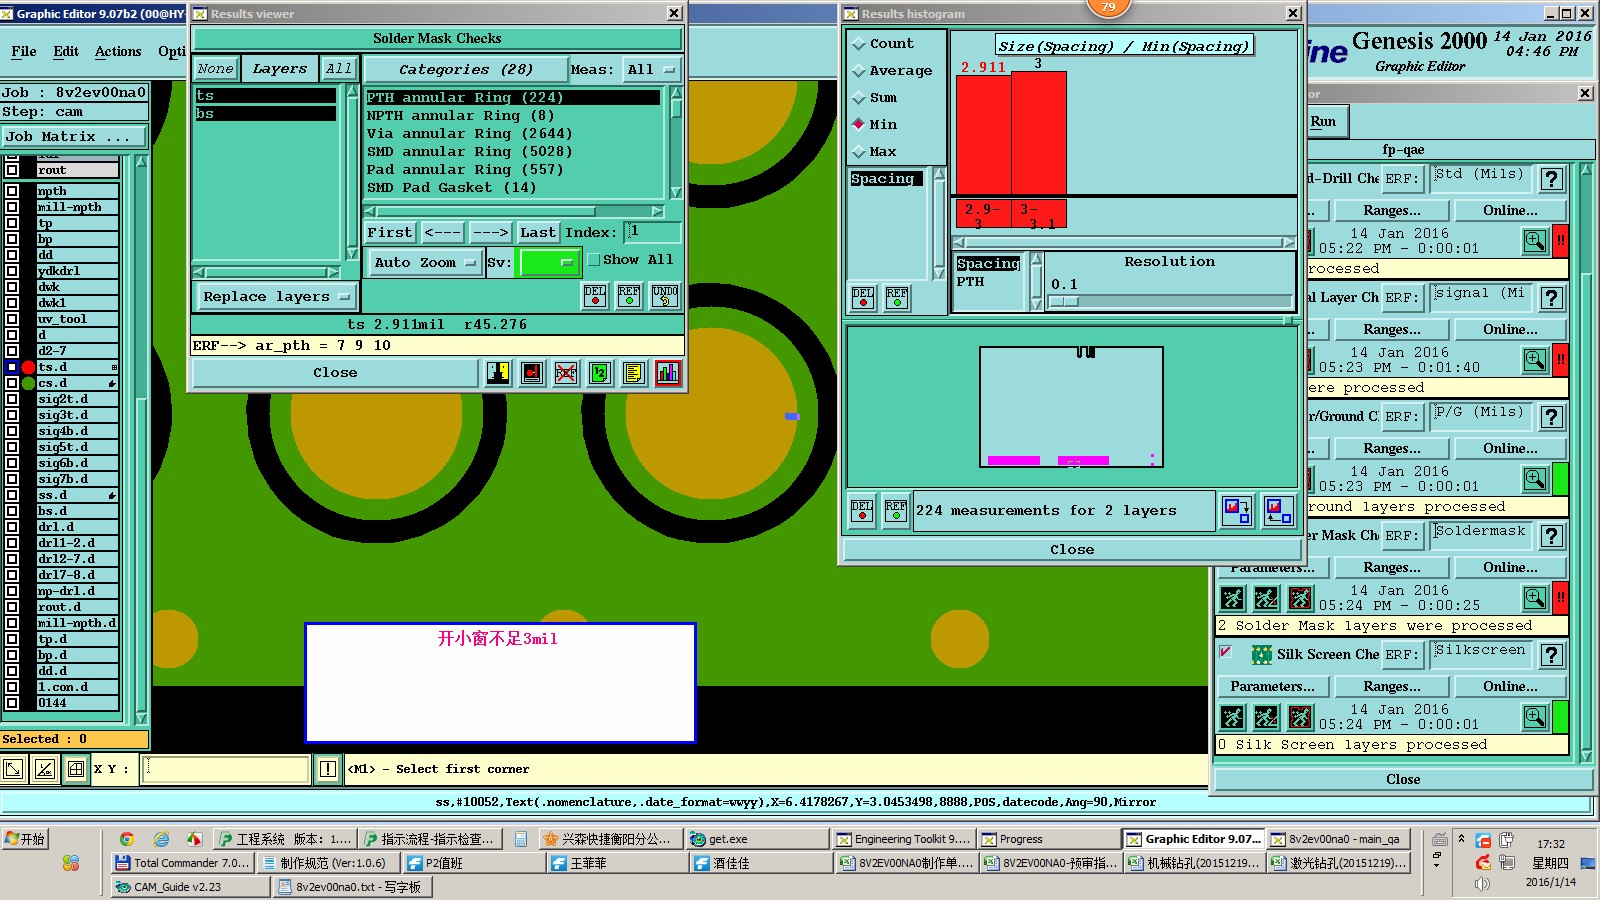The width and height of the screenshot is (1600, 900).
Task: Open magnifier results for Solder Mask check
Action: (1535, 598)
